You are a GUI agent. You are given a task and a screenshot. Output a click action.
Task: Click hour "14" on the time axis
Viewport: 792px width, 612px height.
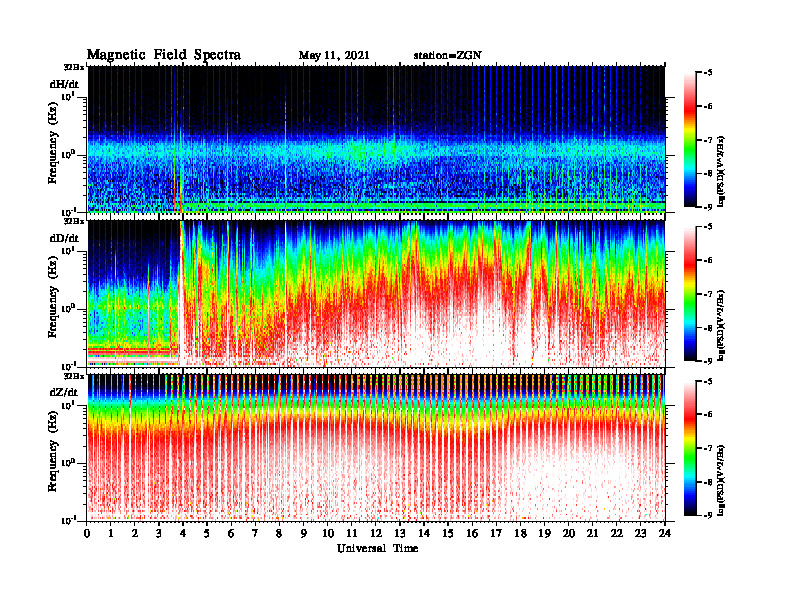[x=424, y=534]
